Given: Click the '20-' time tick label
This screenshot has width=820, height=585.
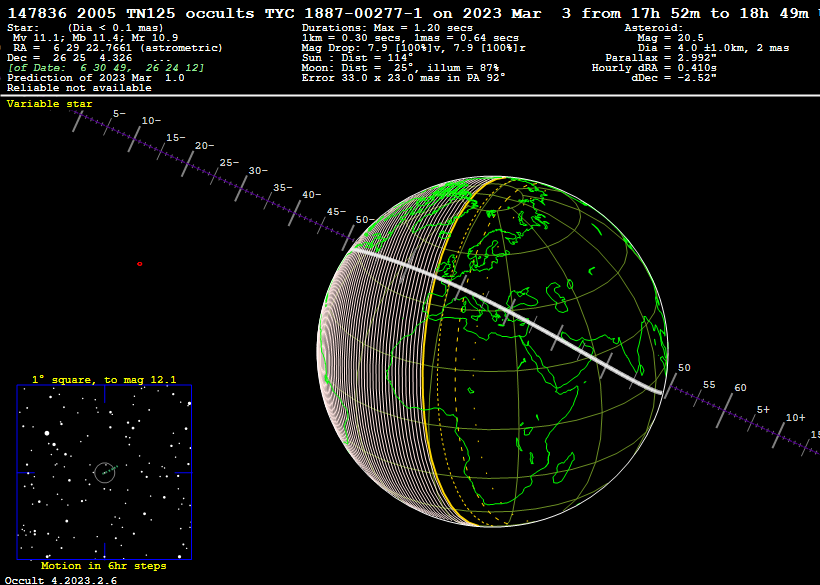Looking at the screenshot, I should (x=204, y=146).
